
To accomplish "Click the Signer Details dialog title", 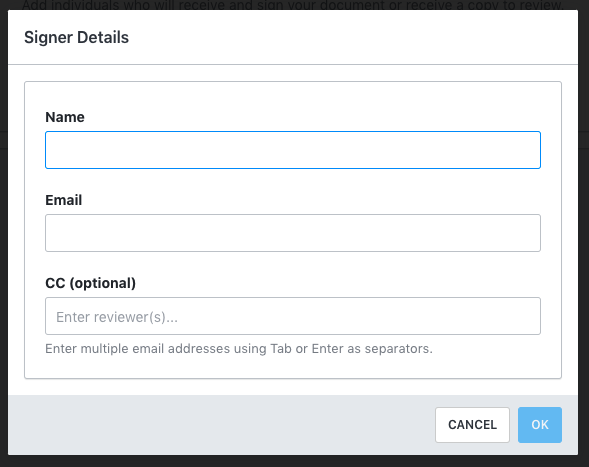I will pyautogui.click(x=76, y=37).
